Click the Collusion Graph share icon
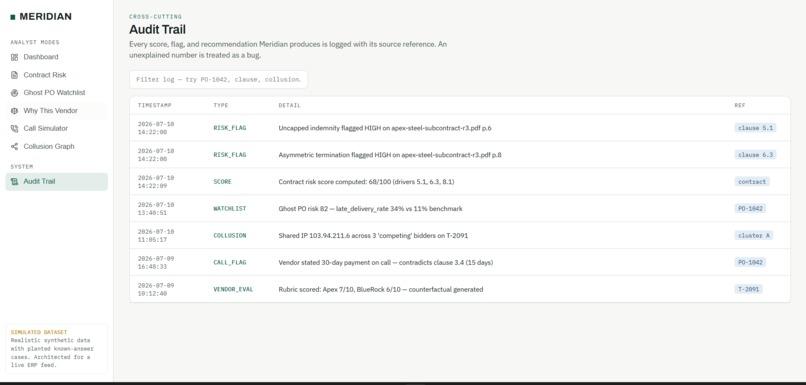The image size is (806, 385). pyautogui.click(x=14, y=146)
